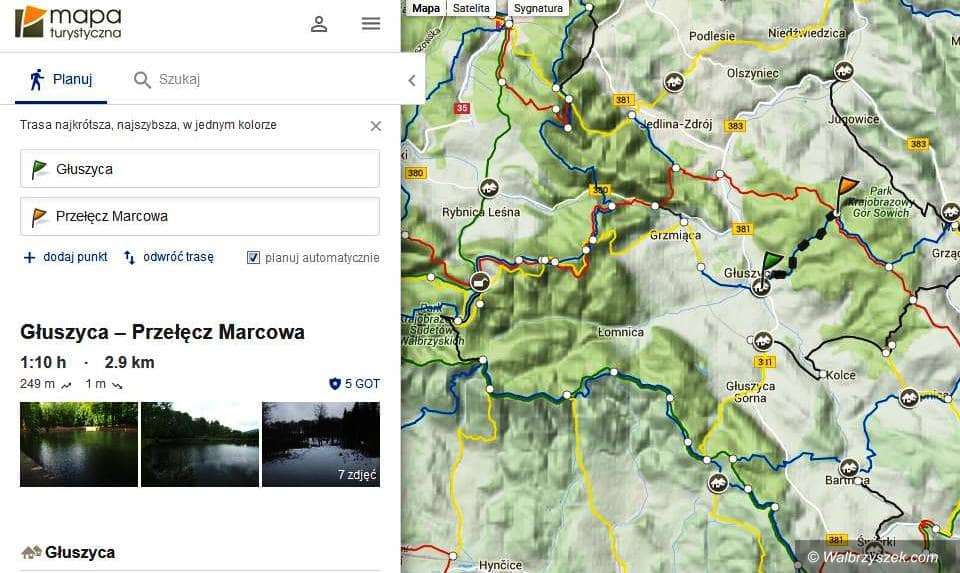This screenshot has height=573, width=960.
Task: Click the 5 GOT badge
Action: [x=354, y=384]
